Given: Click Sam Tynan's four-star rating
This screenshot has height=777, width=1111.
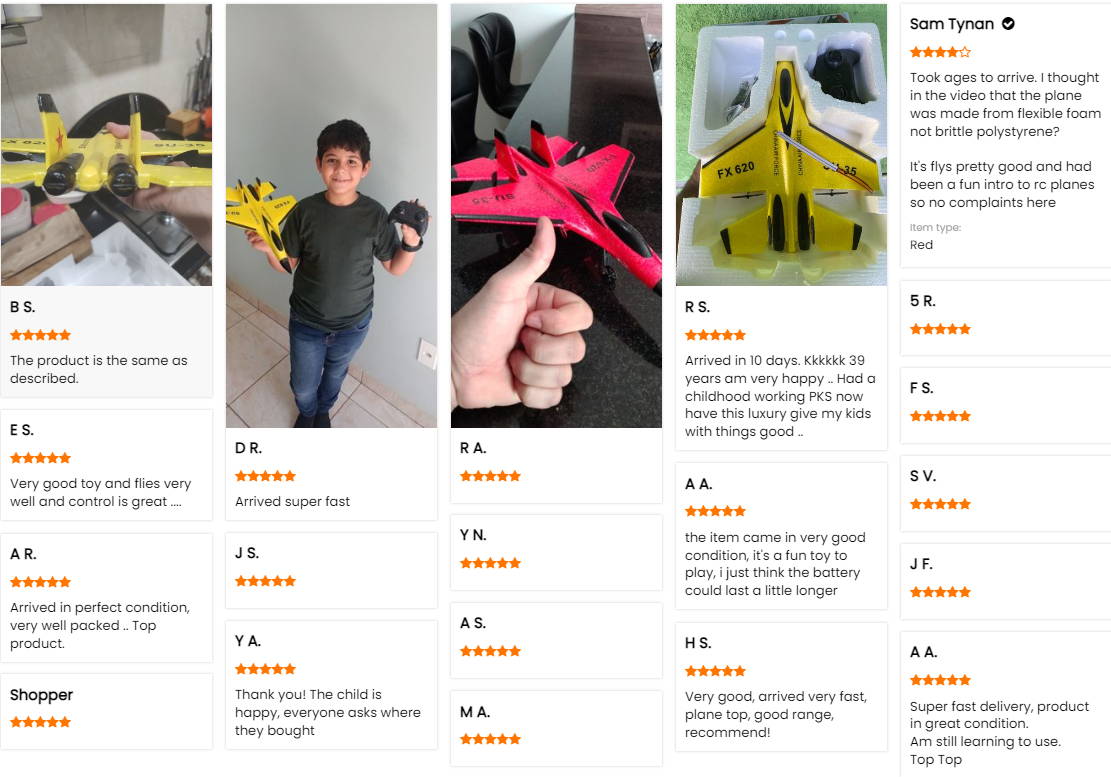Looking at the screenshot, I should 940,52.
